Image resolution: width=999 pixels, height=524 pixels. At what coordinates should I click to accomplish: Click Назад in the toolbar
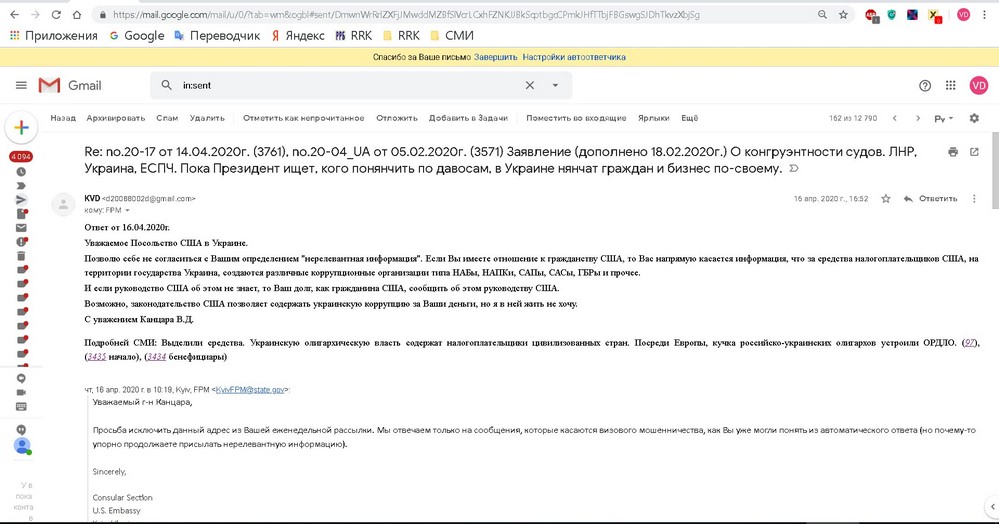click(x=63, y=118)
